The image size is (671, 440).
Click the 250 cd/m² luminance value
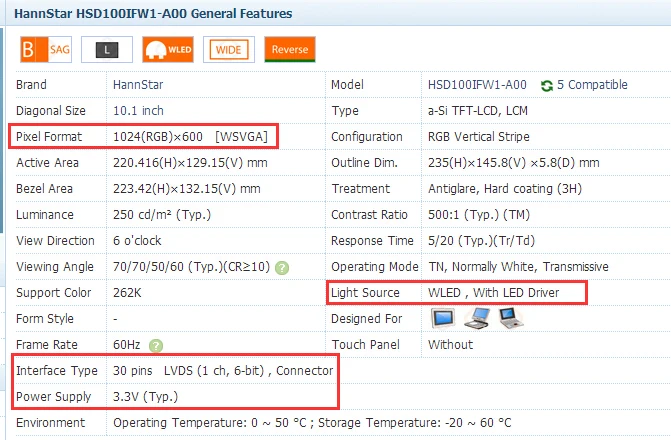coord(162,214)
